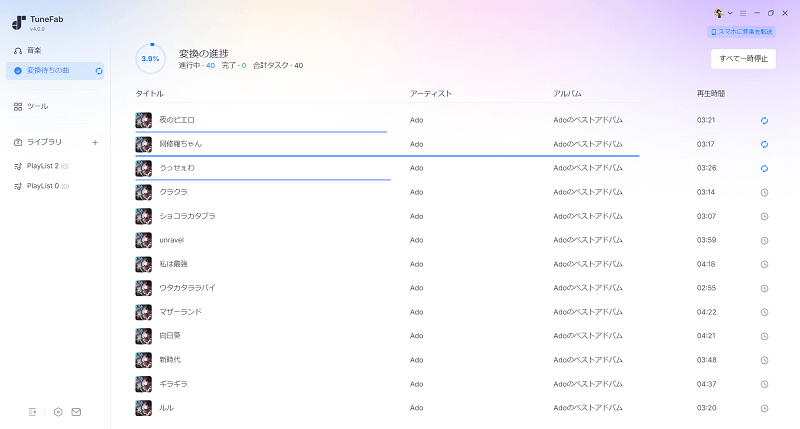The height and width of the screenshot is (429, 800).
Task: Click converting spinner icon for 夜のピエロ
Action: (764, 120)
